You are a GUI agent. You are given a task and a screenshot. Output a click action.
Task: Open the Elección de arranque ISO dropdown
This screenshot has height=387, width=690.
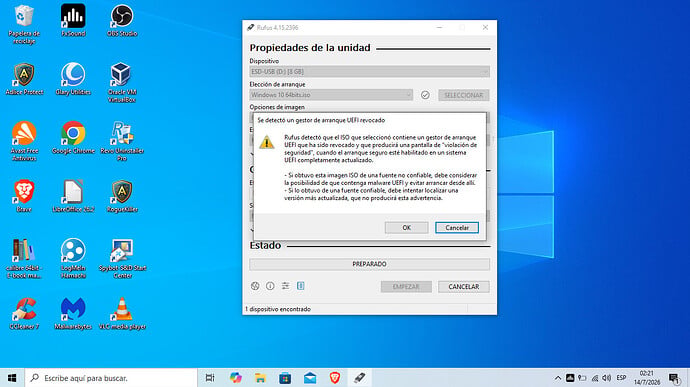tap(331, 95)
